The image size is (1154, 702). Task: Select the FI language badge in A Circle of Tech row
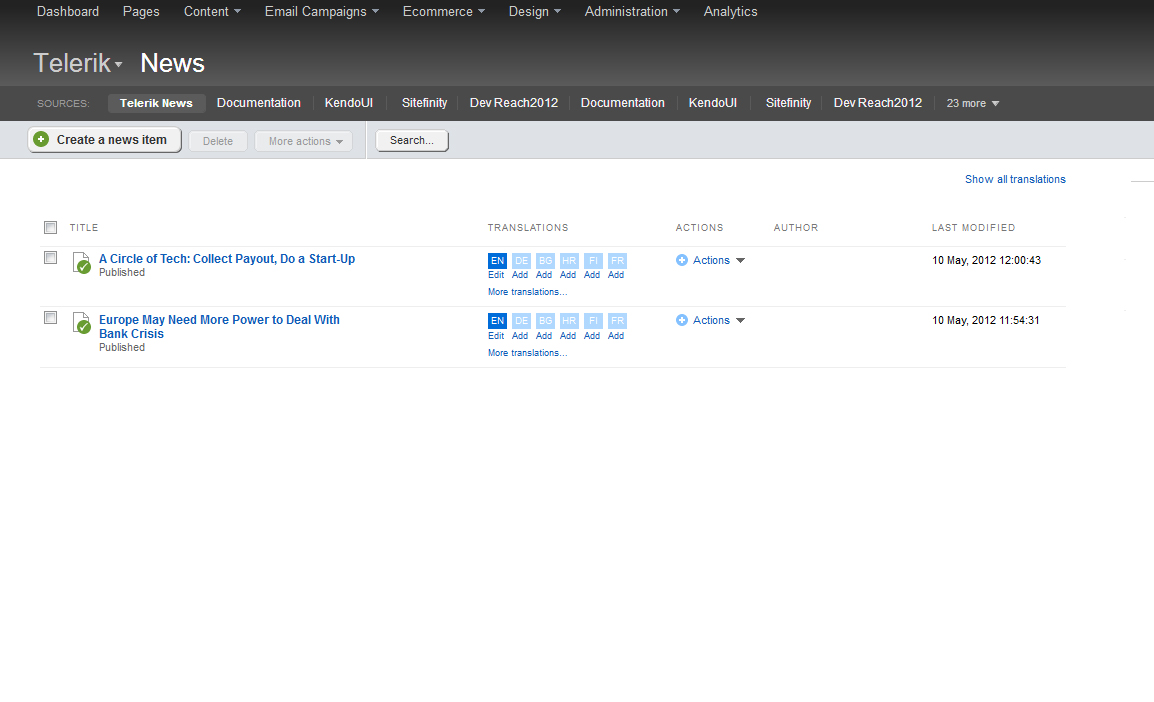[593, 260]
